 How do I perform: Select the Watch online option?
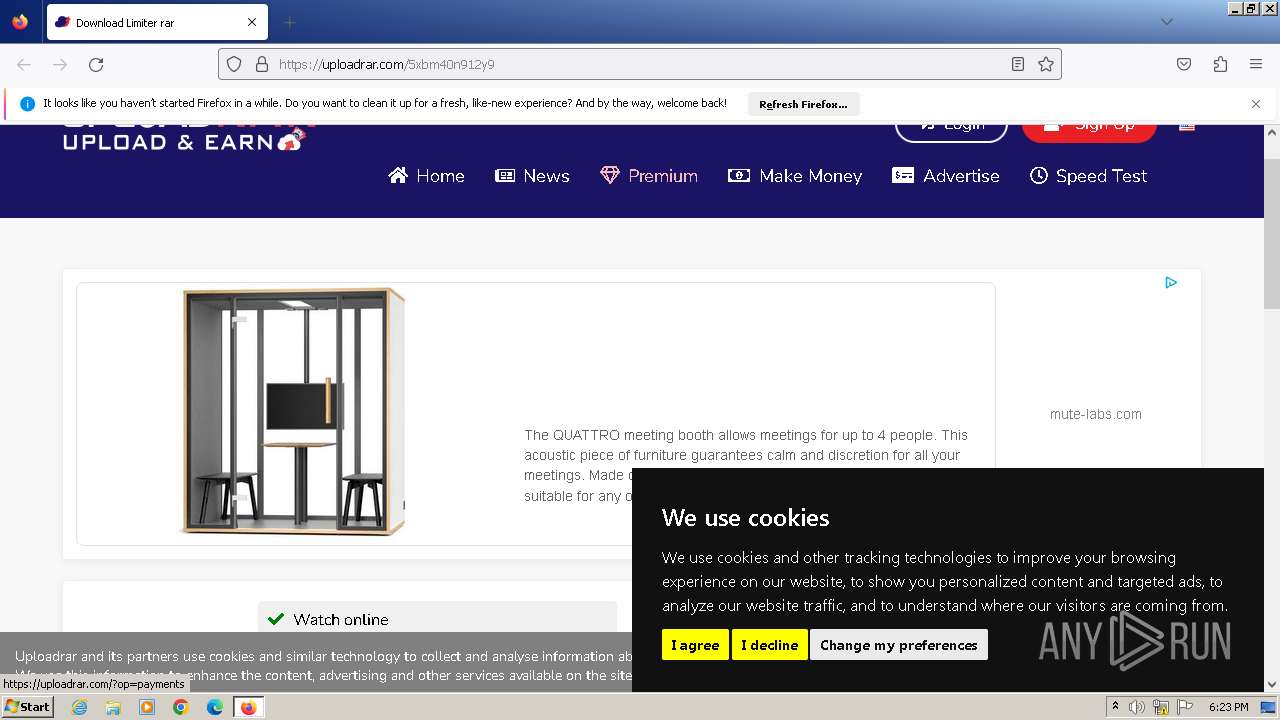tap(437, 619)
